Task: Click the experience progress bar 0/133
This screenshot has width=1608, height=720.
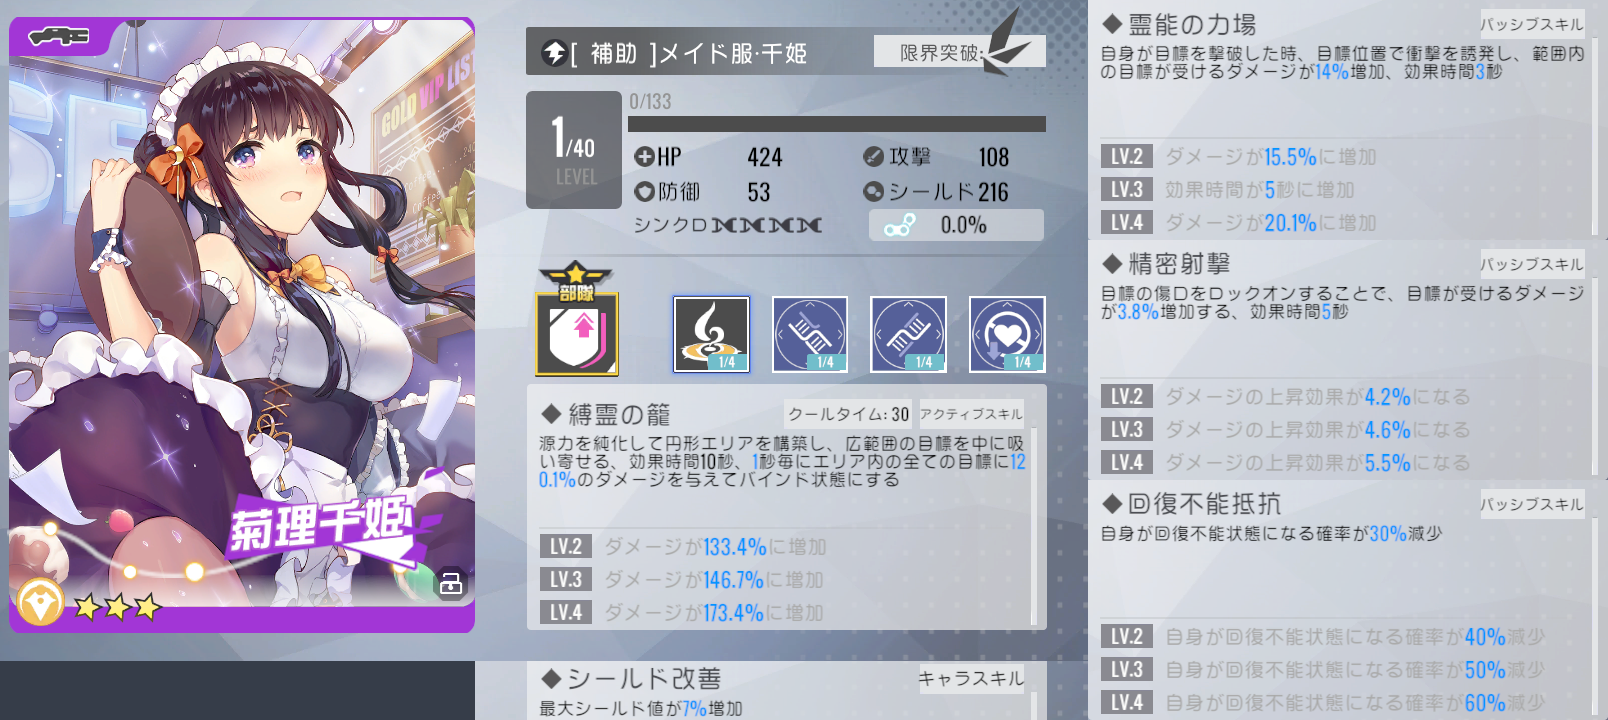Action: click(x=836, y=124)
